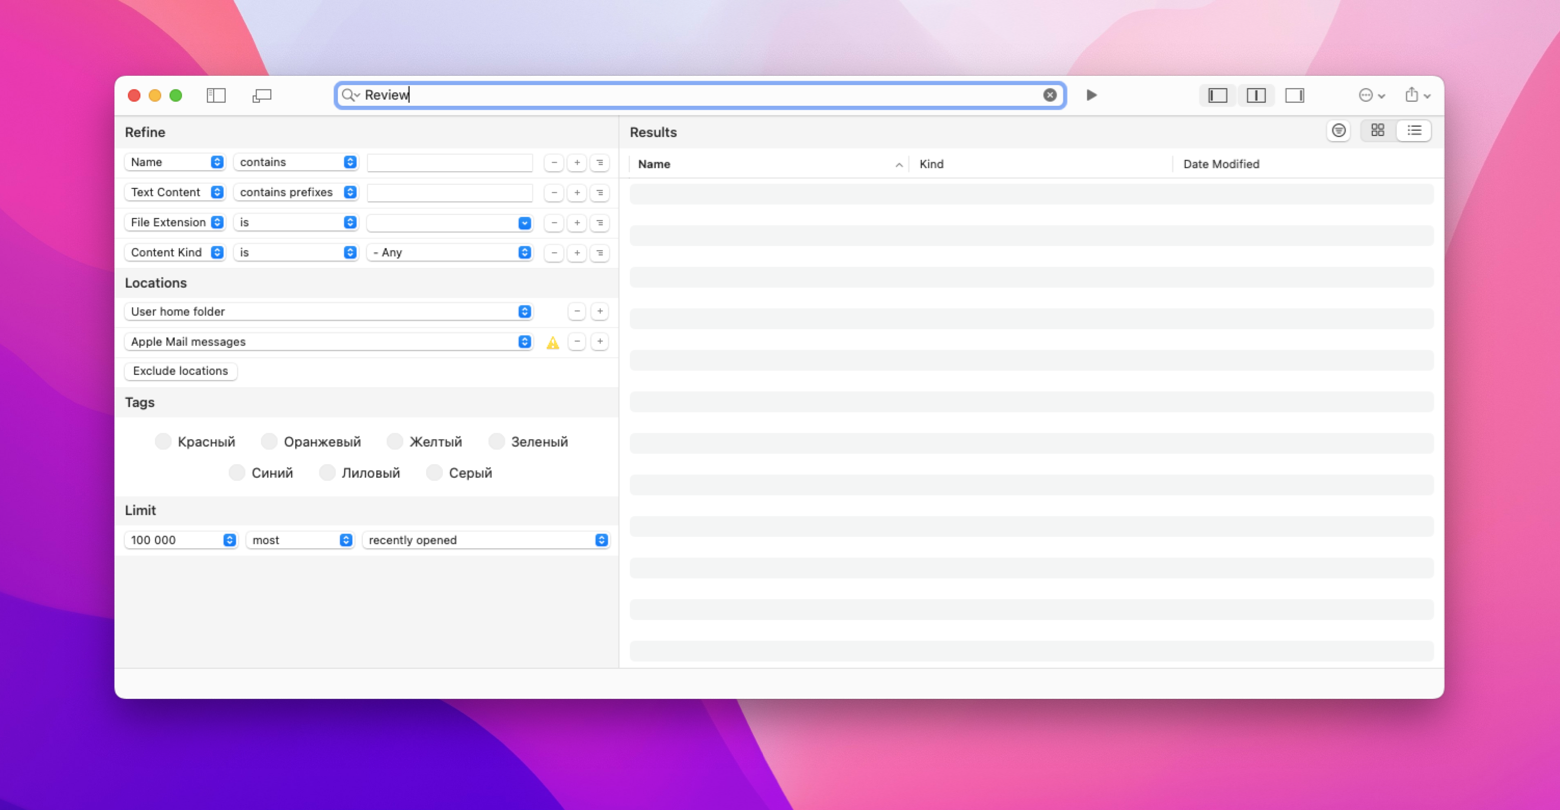Change 'Apple Mail messages' location
Image resolution: width=1560 pixels, height=810 pixels.
point(328,341)
